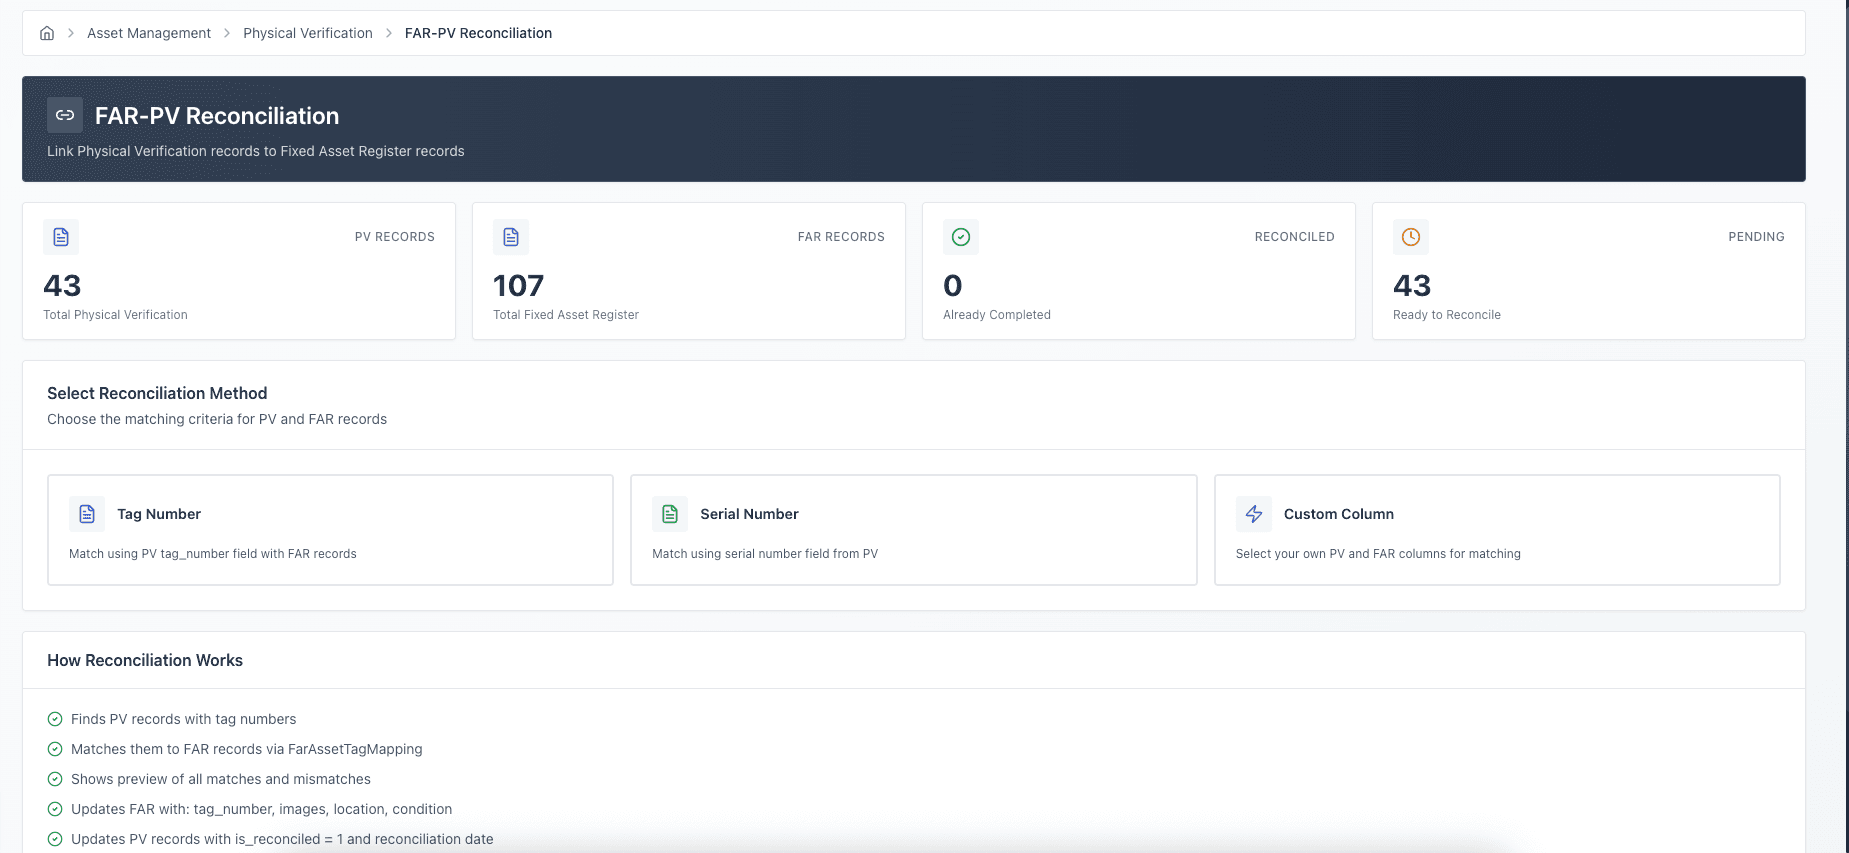Click the checkmark beside Finds PV records
This screenshot has width=1849, height=853.
coord(55,719)
